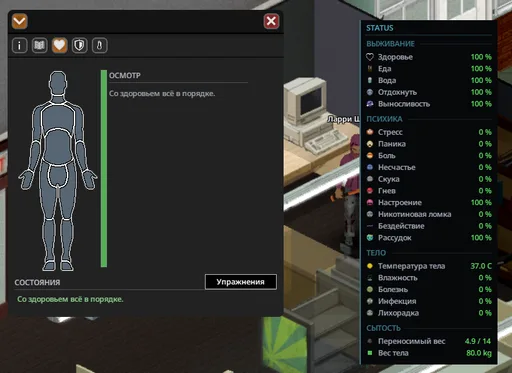Click the mood icon beside Настроение
The image size is (512, 373).
[370, 202]
